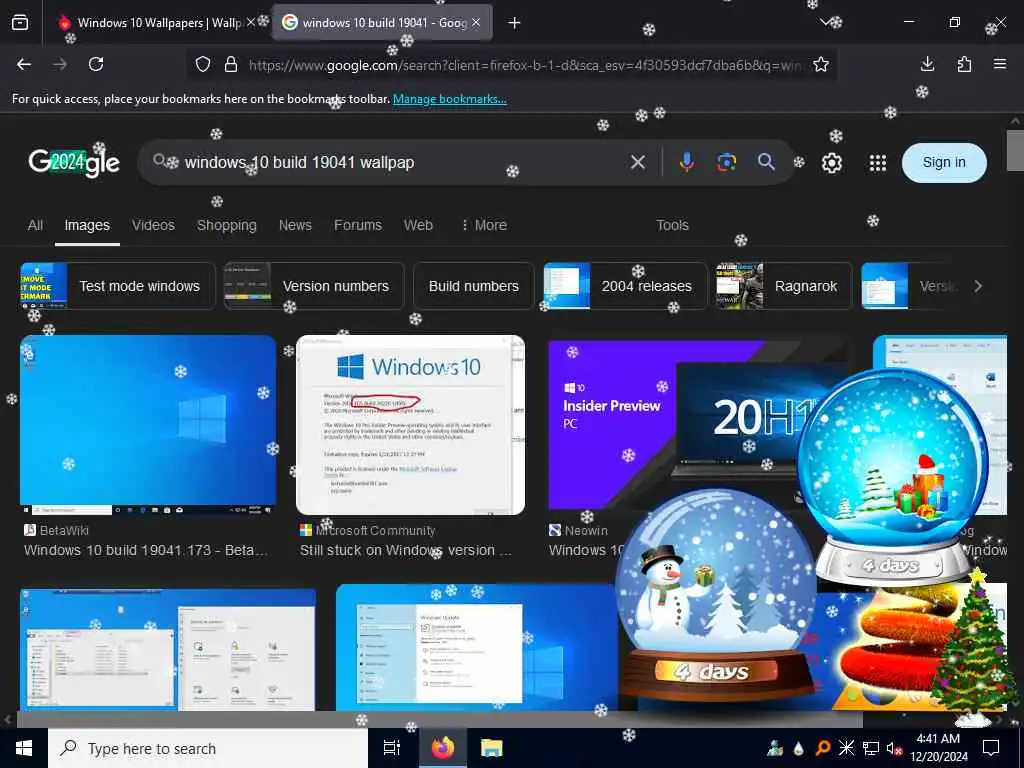Open the Firefox downloads panel
1024x768 pixels.
927,64
